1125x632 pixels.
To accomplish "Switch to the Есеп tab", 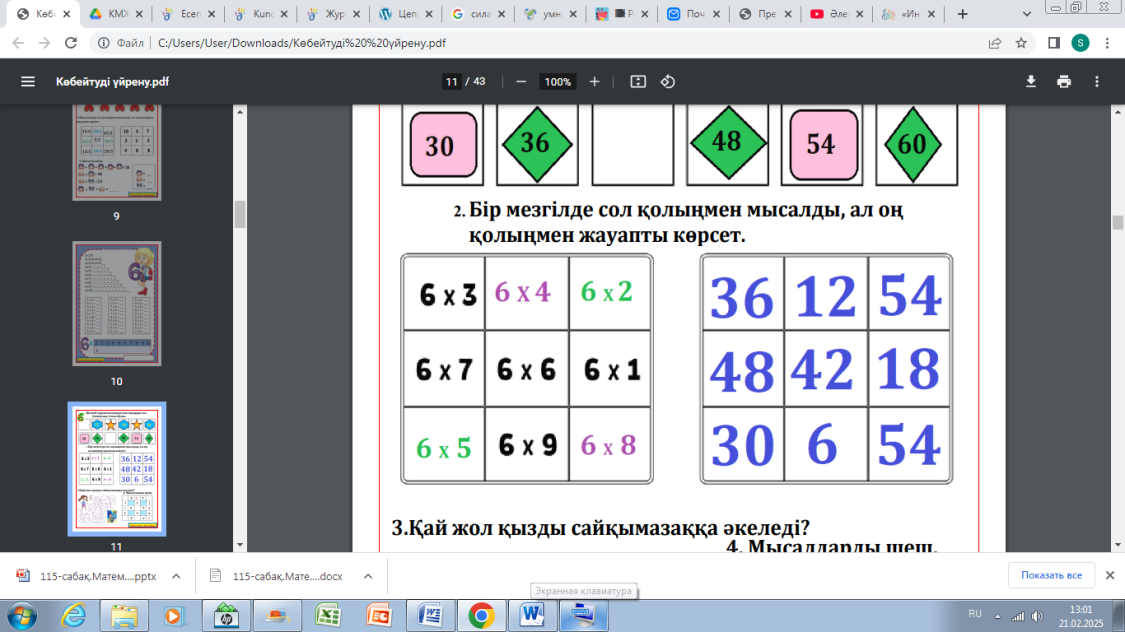I will pyautogui.click(x=189, y=14).
